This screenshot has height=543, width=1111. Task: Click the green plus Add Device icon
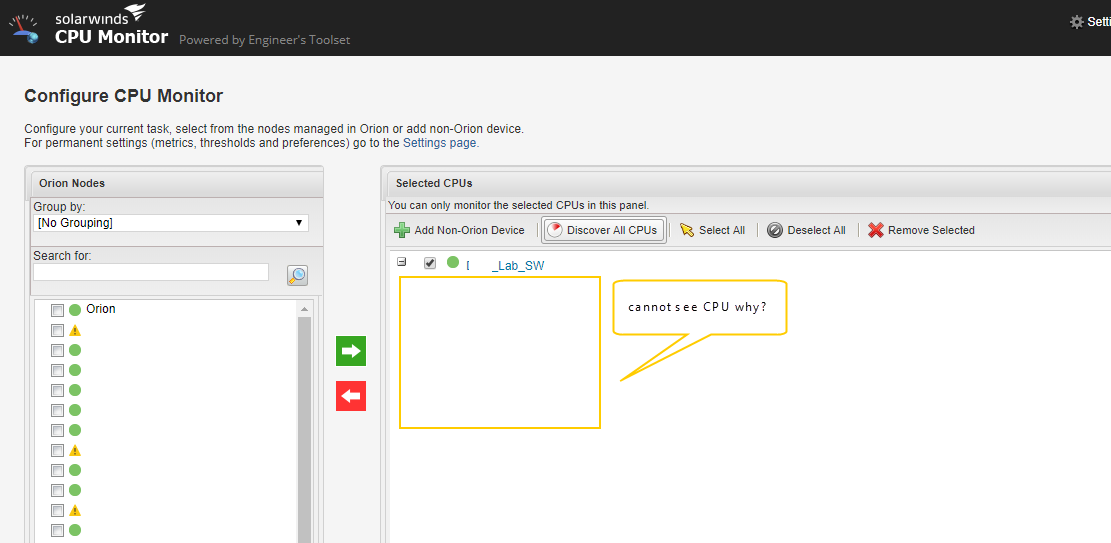[x=402, y=230]
